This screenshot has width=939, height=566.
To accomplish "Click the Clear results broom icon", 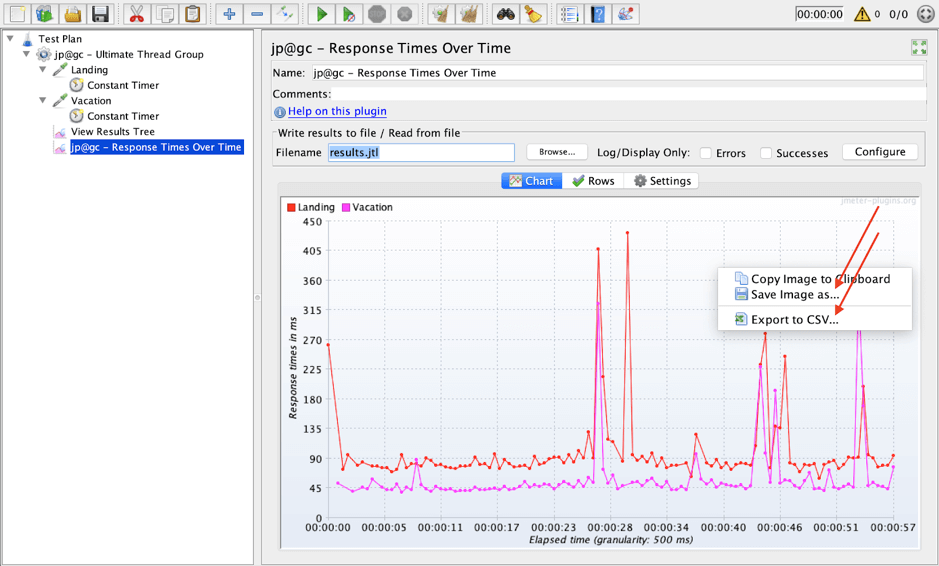I will tap(441, 13).
